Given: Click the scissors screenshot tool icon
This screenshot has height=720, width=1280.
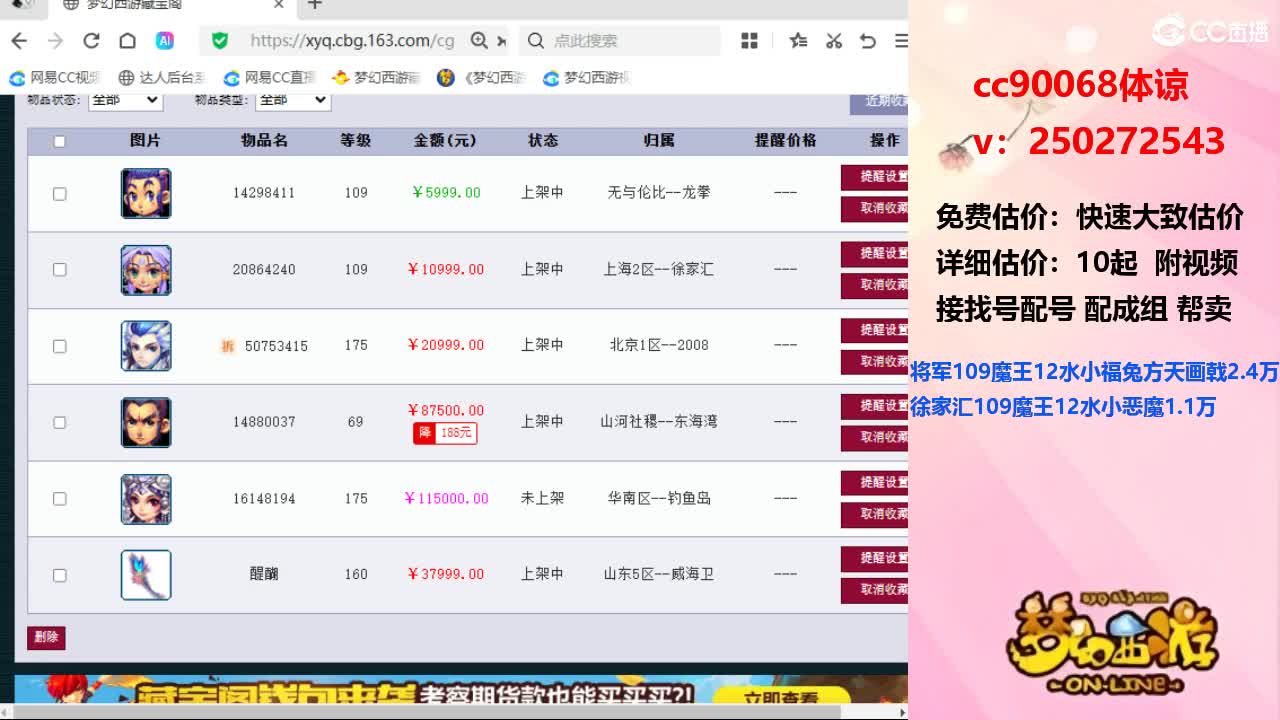Looking at the screenshot, I should tap(833, 41).
